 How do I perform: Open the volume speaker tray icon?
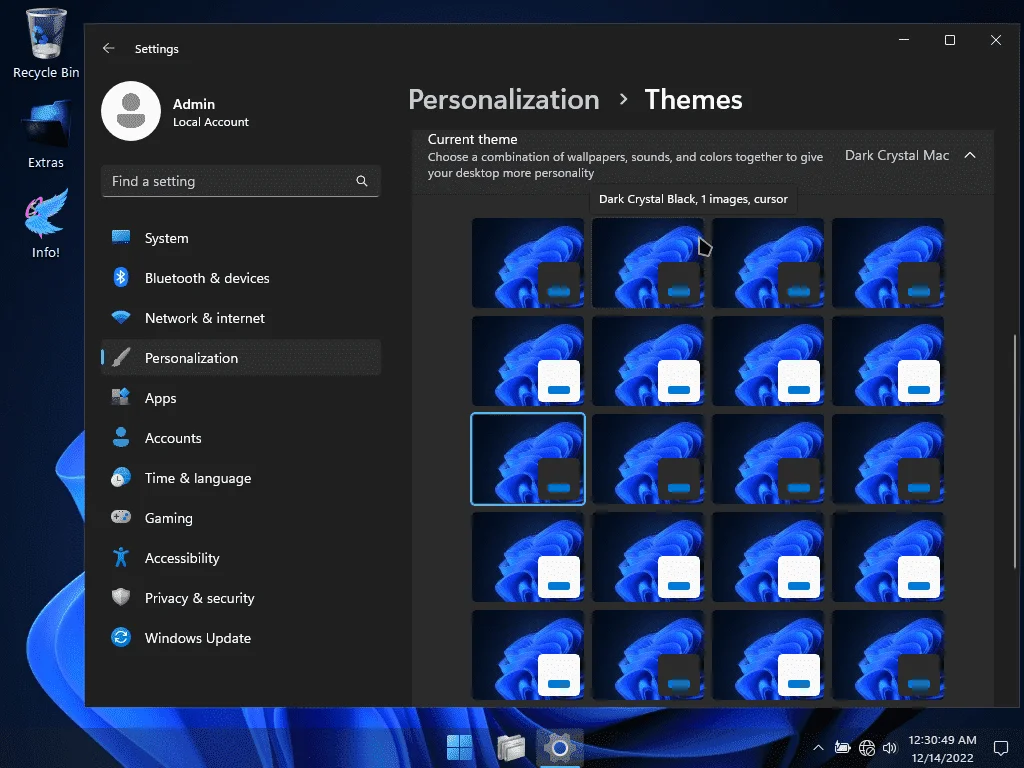click(889, 748)
